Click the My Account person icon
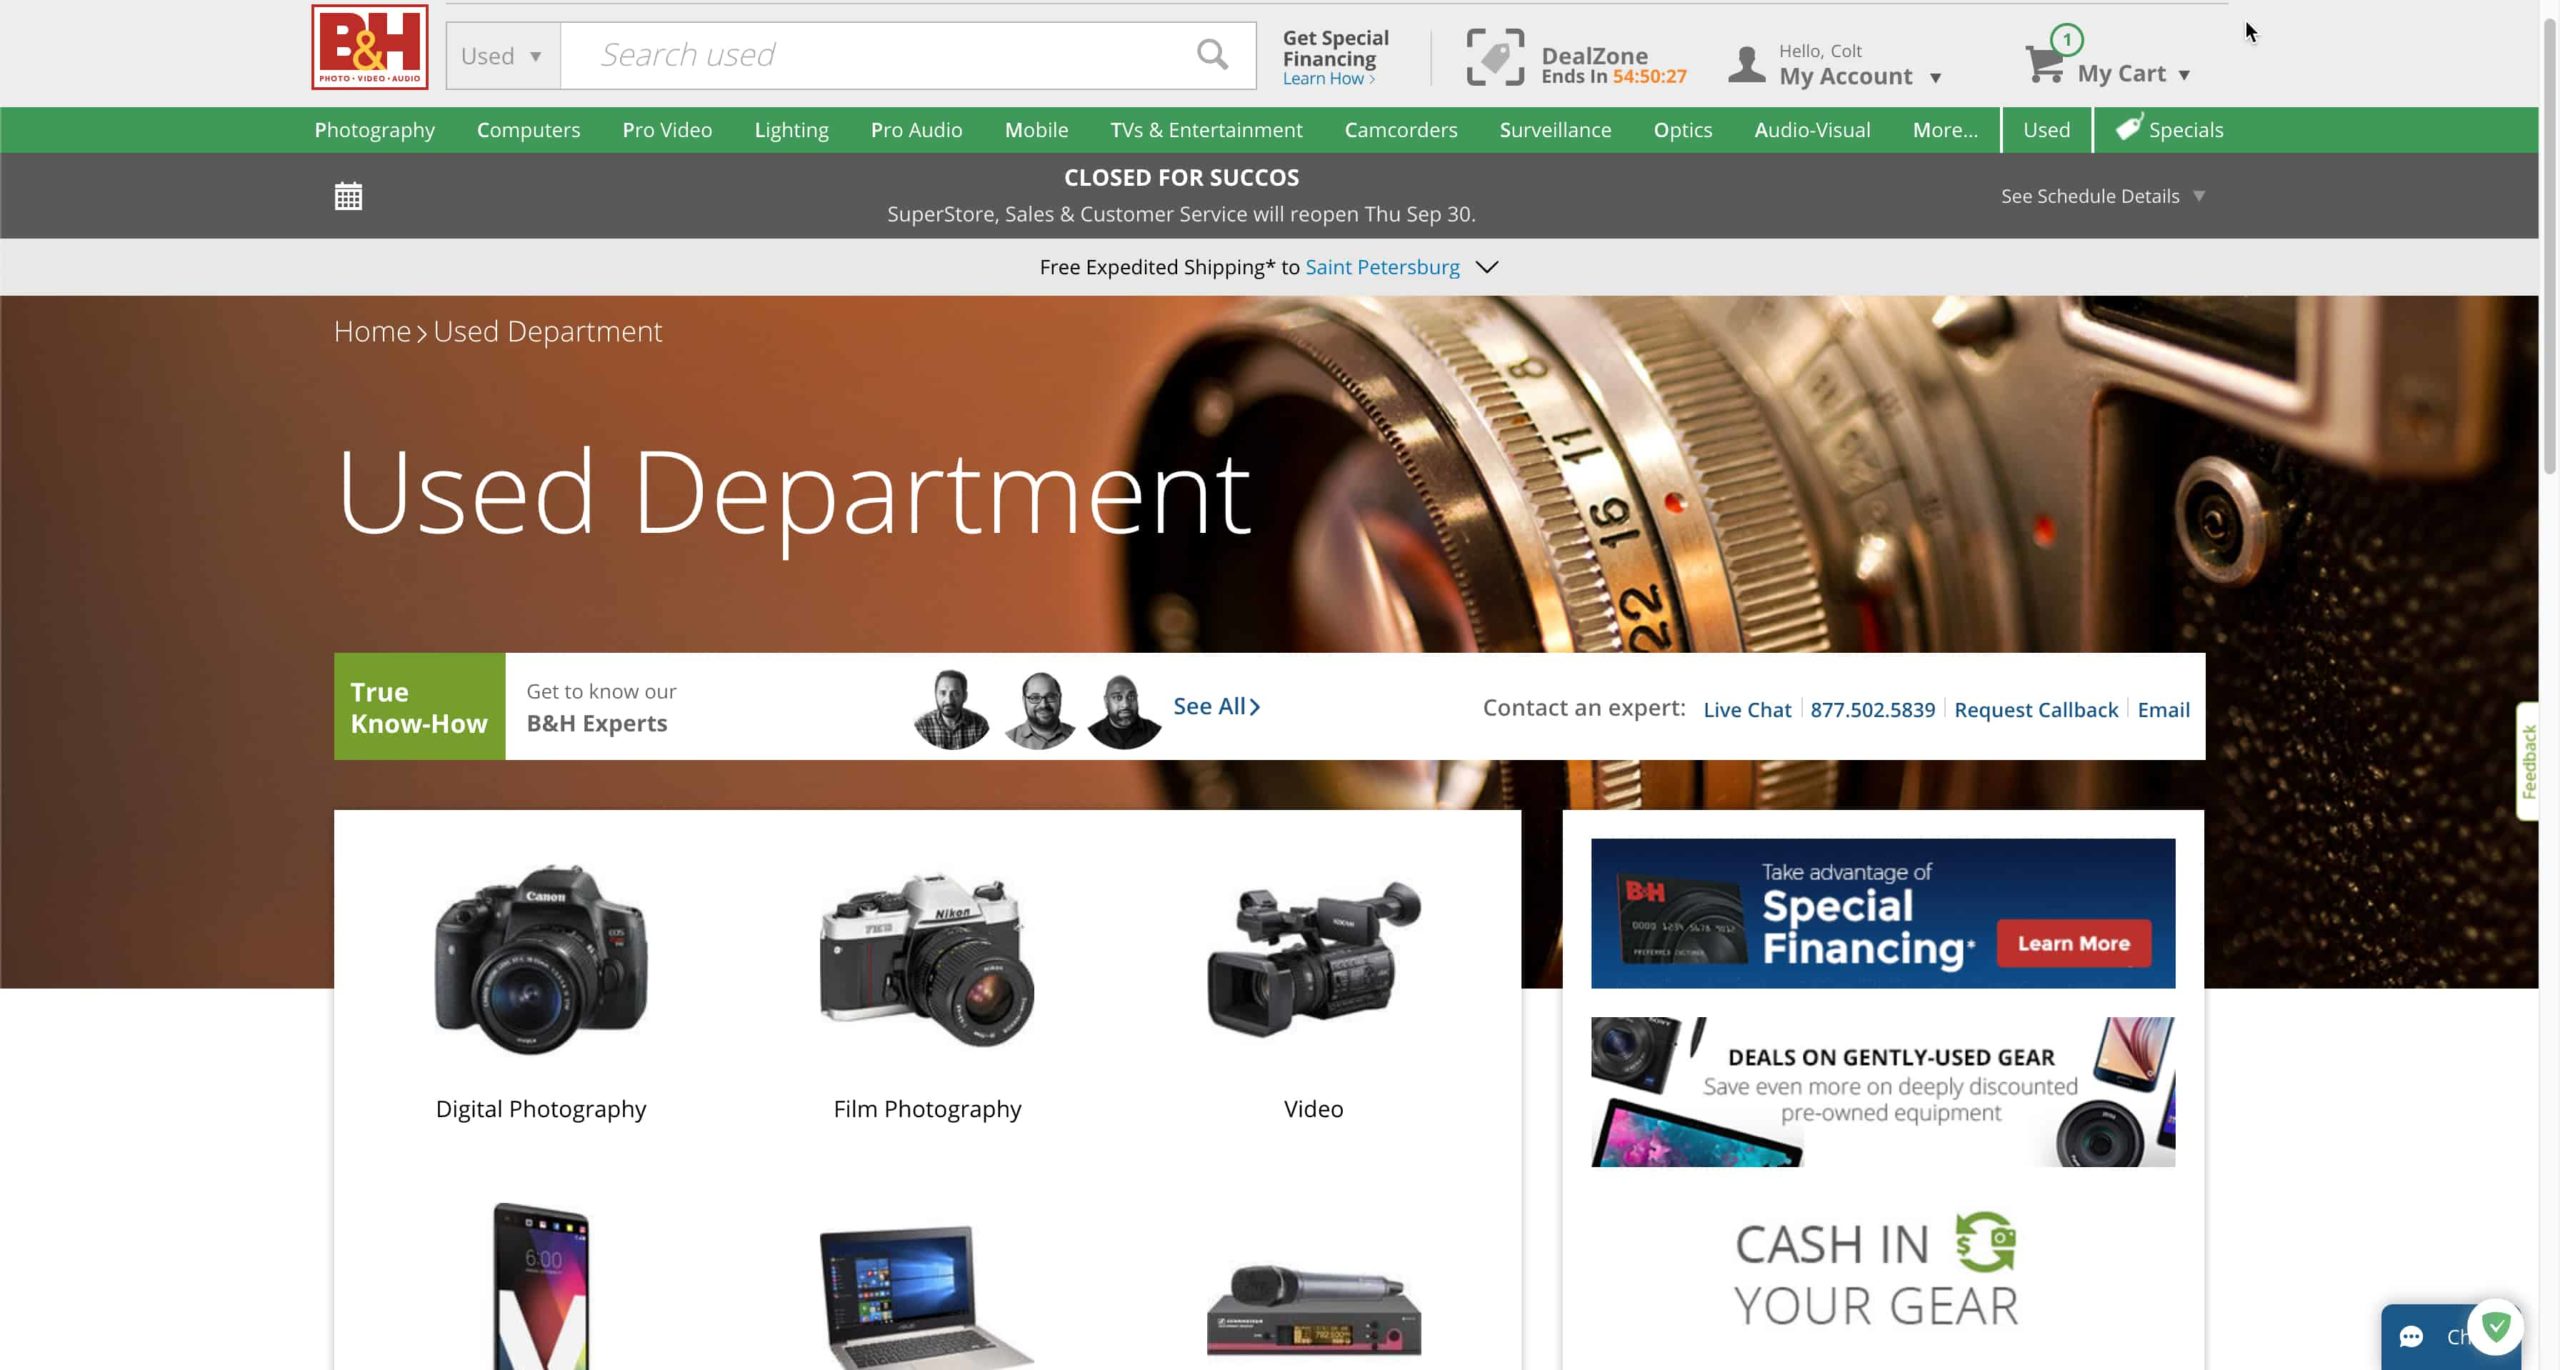This screenshot has width=2560, height=1370. click(1746, 65)
